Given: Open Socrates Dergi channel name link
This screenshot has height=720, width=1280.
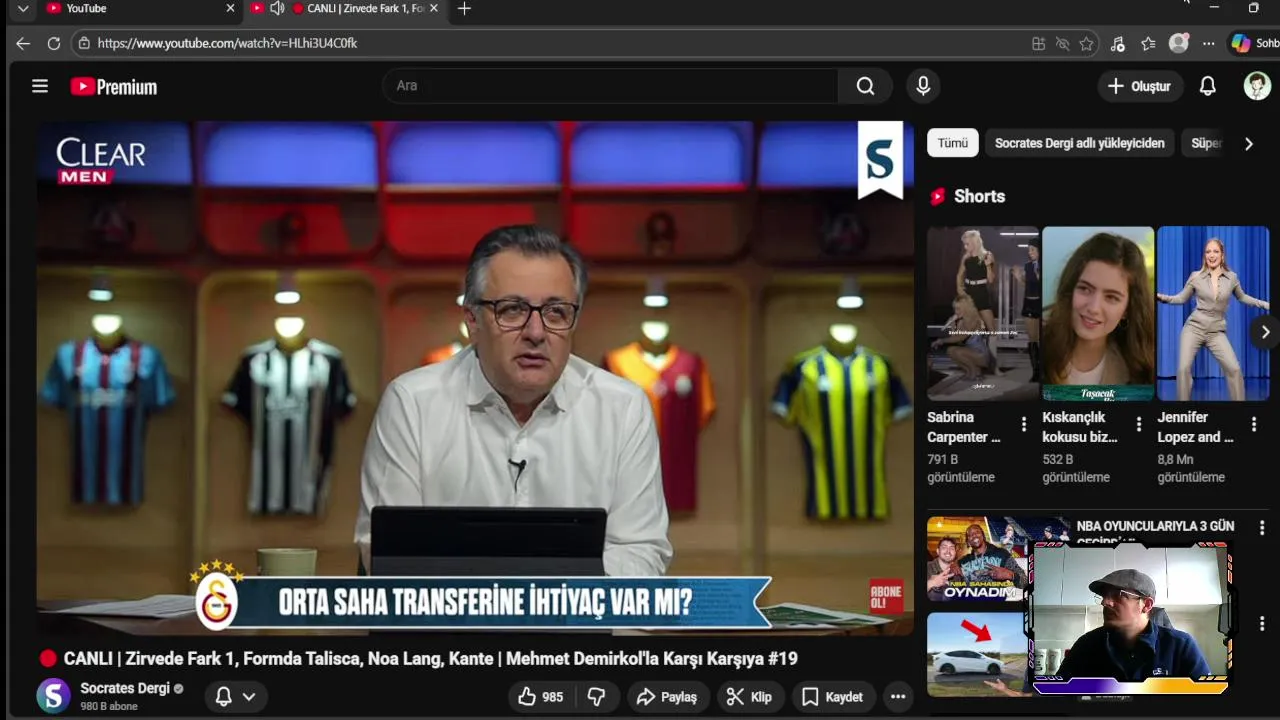Looking at the screenshot, I should [x=125, y=688].
